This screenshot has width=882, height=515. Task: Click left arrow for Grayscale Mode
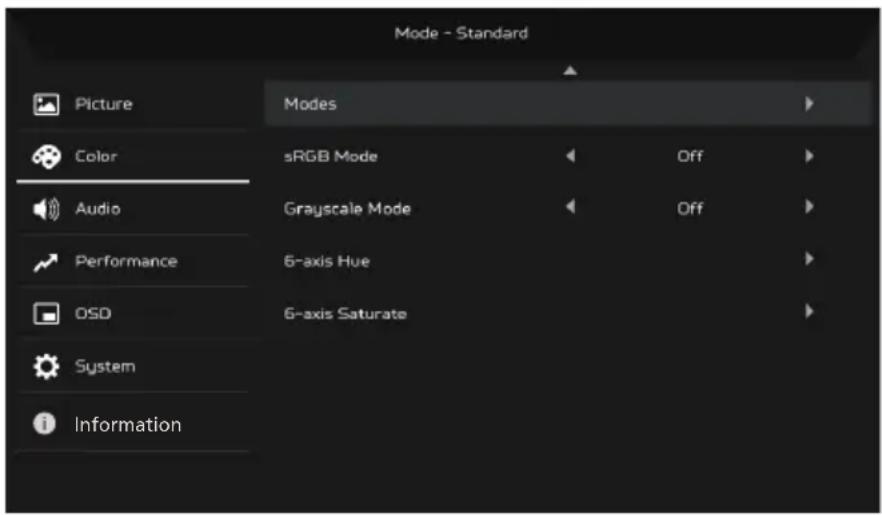coord(570,207)
